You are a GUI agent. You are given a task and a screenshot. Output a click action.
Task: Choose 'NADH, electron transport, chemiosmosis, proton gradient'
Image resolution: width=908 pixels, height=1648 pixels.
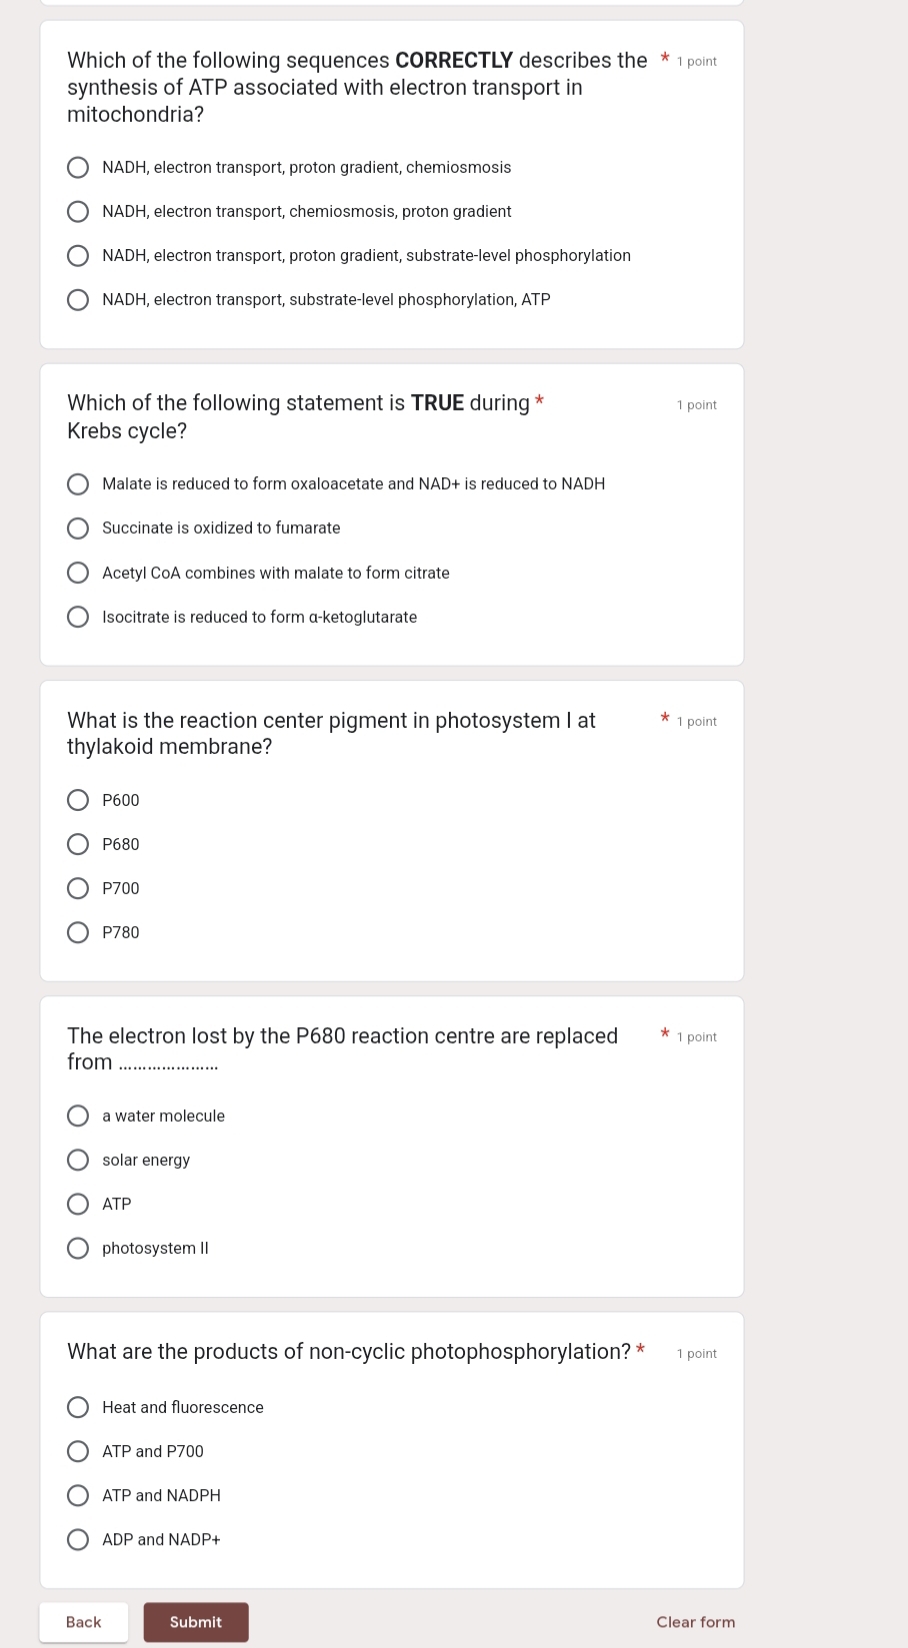click(78, 212)
